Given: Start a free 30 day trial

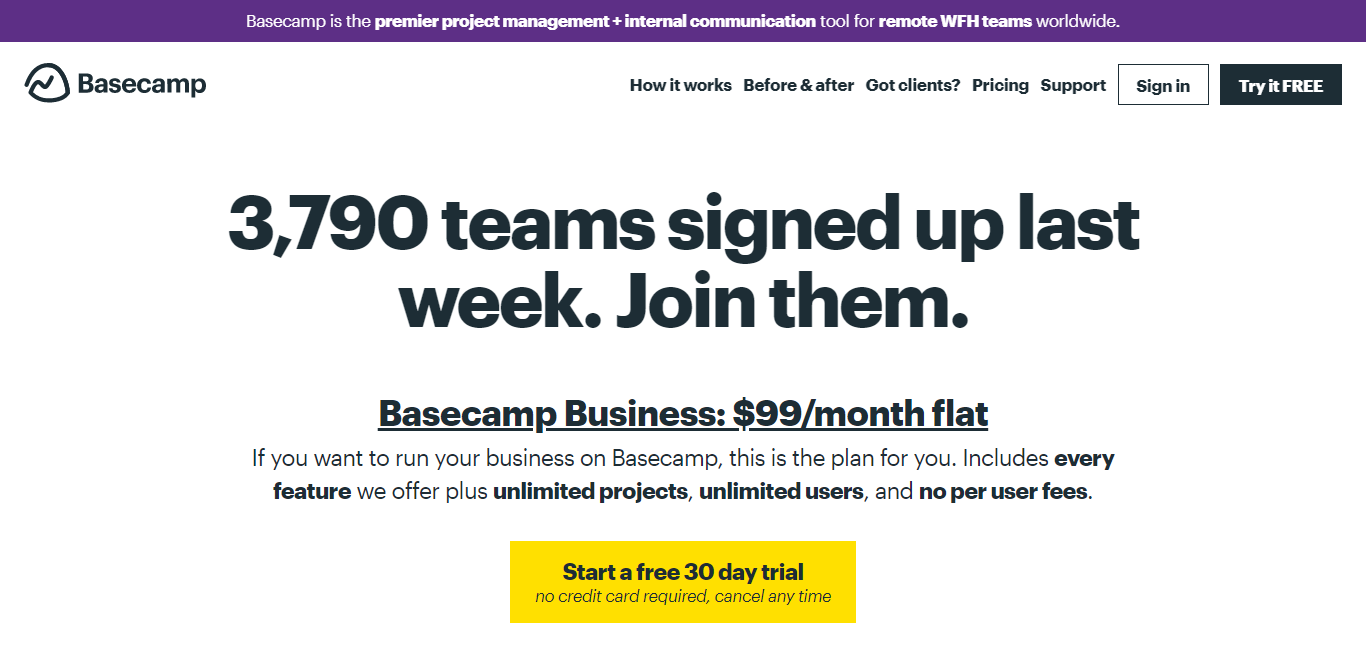Looking at the screenshot, I should [683, 582].
